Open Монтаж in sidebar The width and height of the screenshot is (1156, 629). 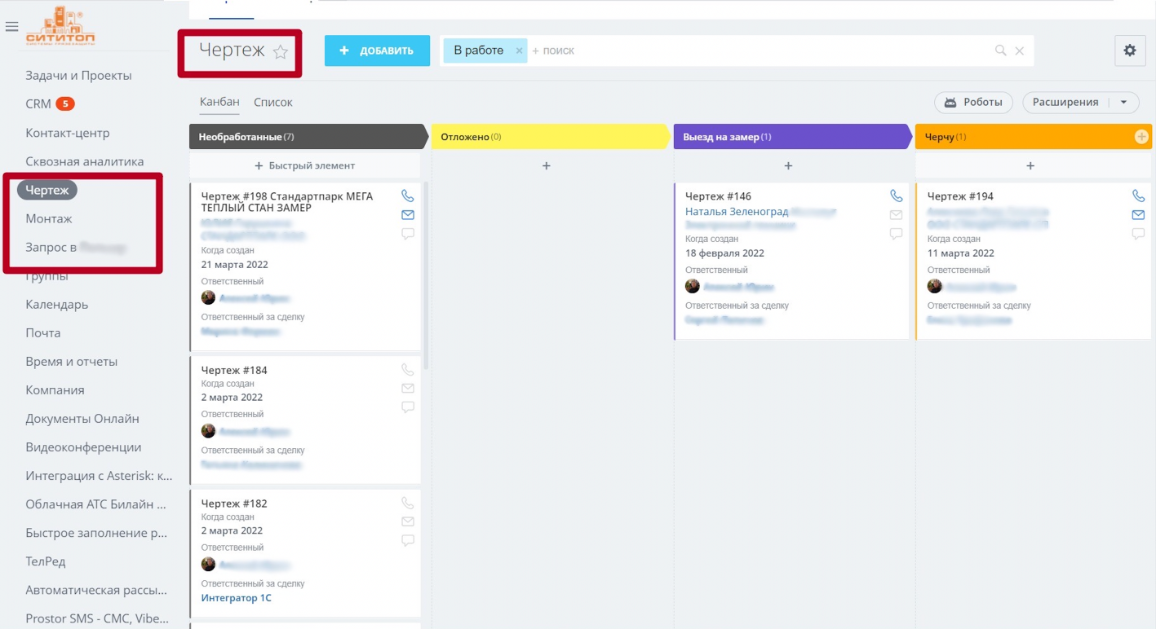tap(49, 218)
